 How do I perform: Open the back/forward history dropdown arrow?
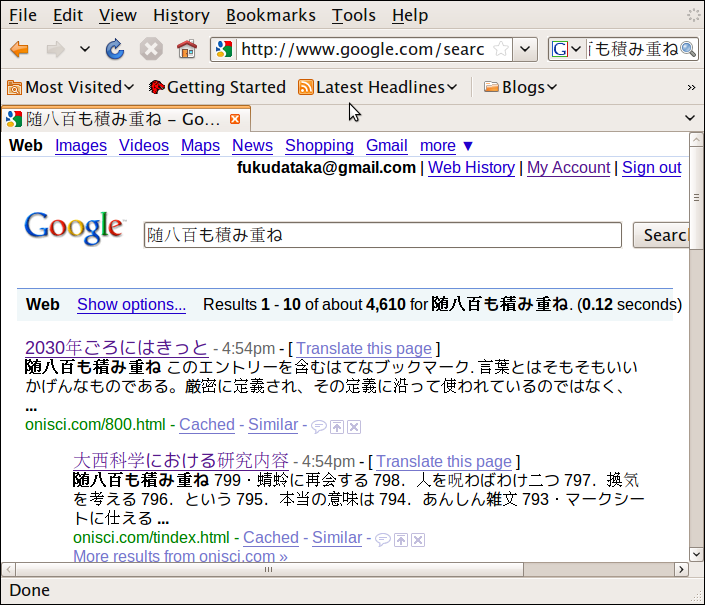click(x=85, y=49)
